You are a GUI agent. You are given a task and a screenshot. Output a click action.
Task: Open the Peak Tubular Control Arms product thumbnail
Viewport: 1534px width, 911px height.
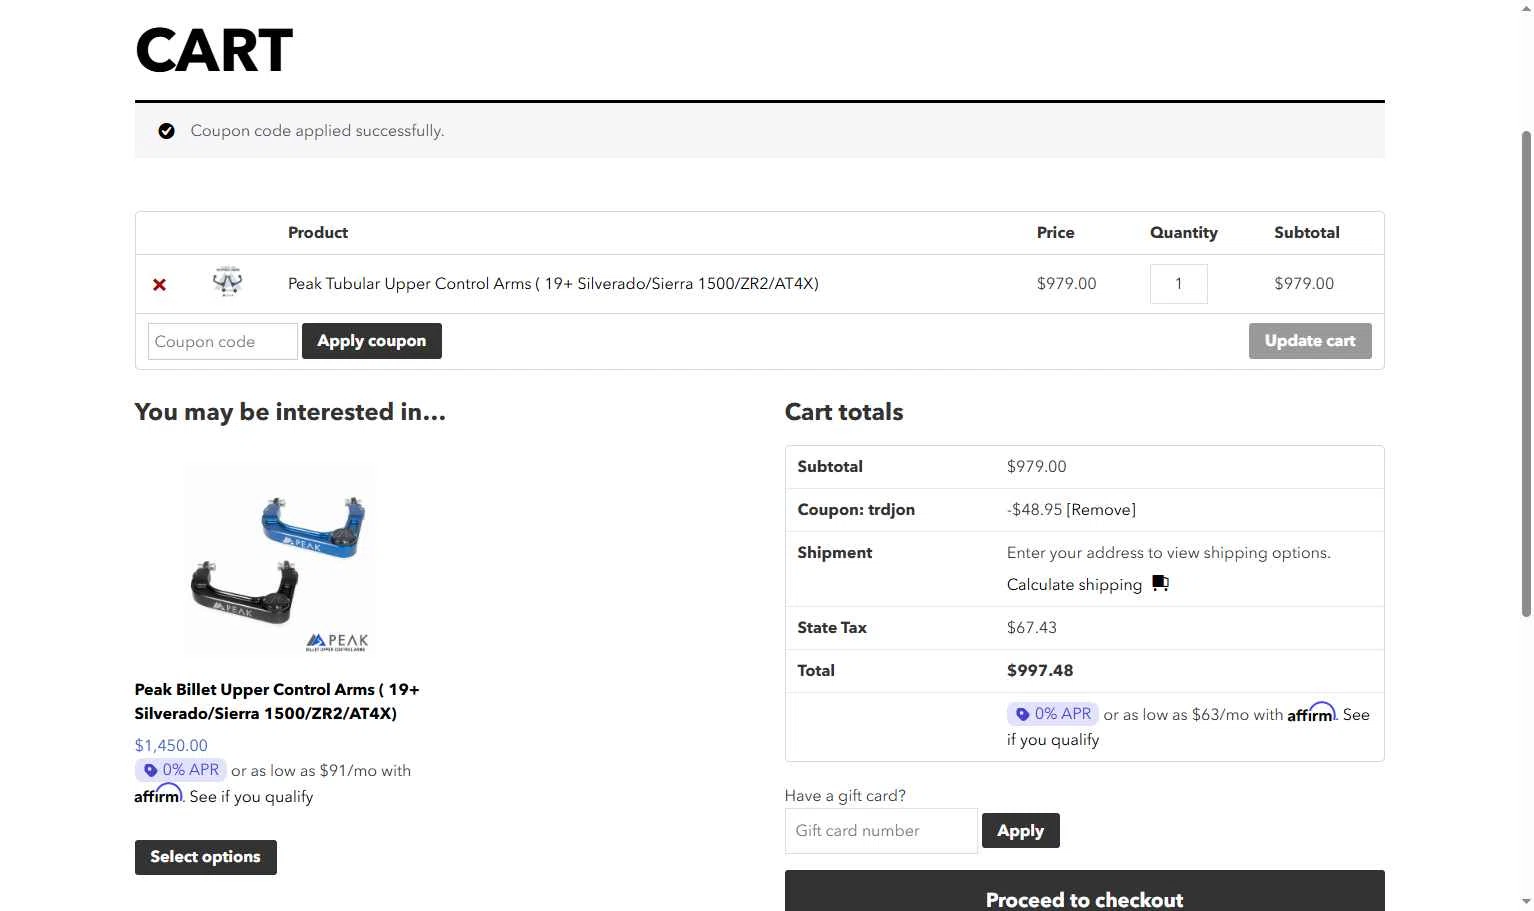(x=228, y=283)
